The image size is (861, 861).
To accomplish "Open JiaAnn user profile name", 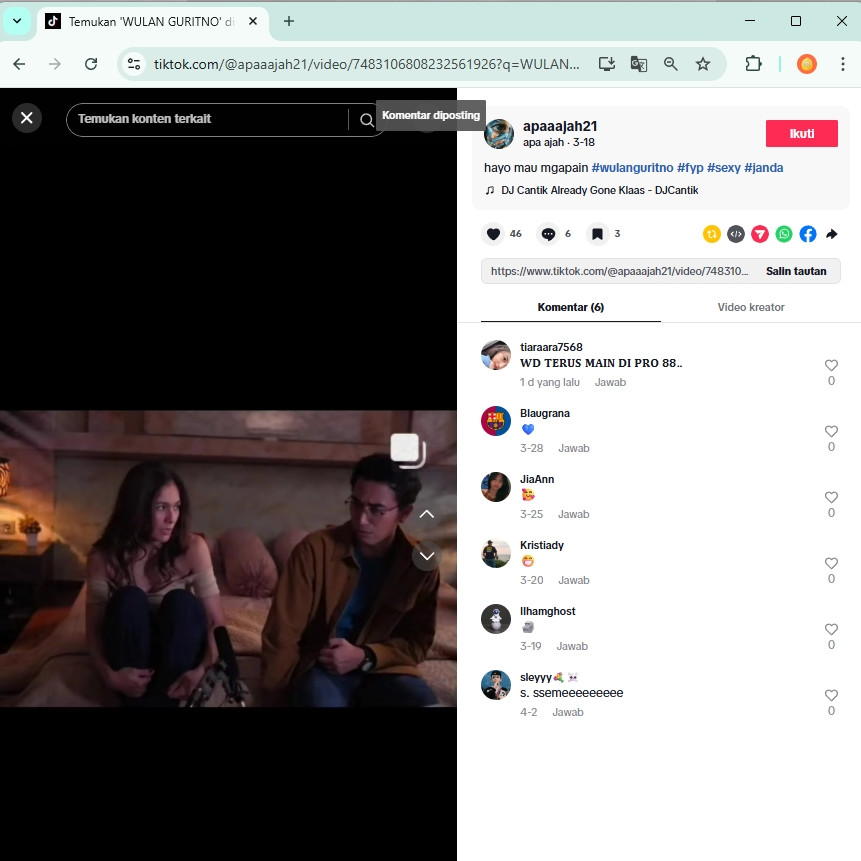I will [x=537, y=479].
